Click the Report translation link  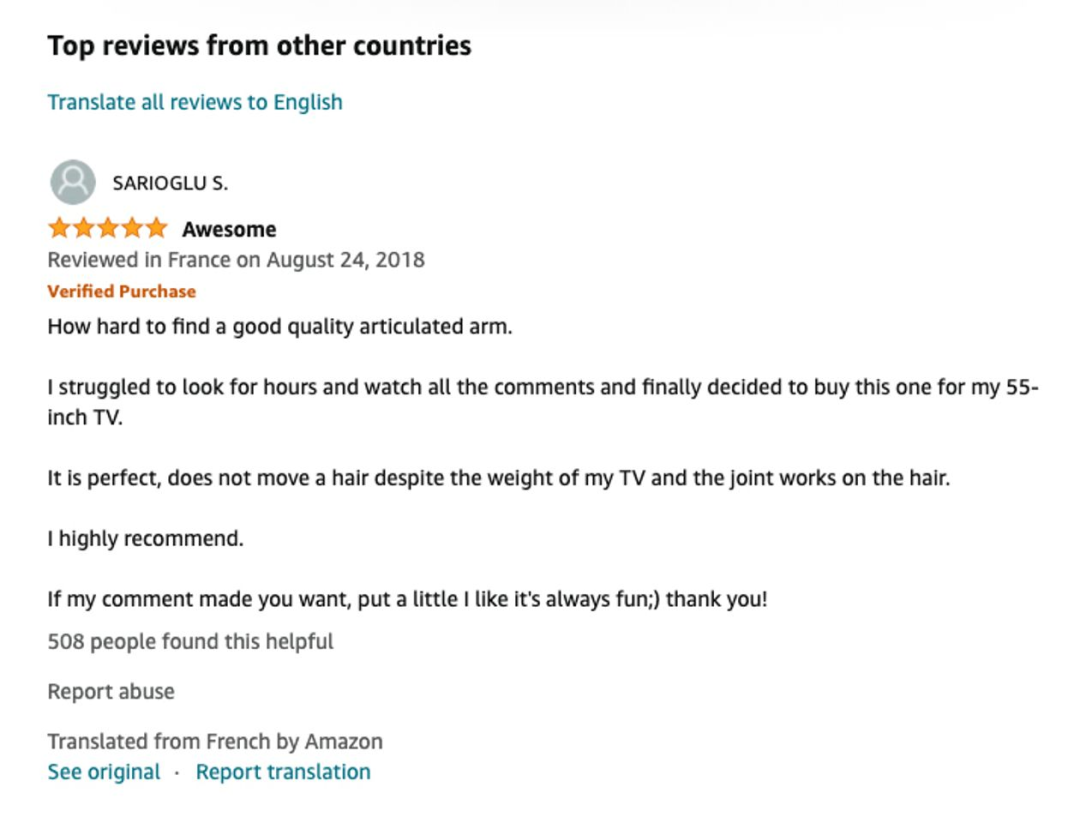pos(283,772)
